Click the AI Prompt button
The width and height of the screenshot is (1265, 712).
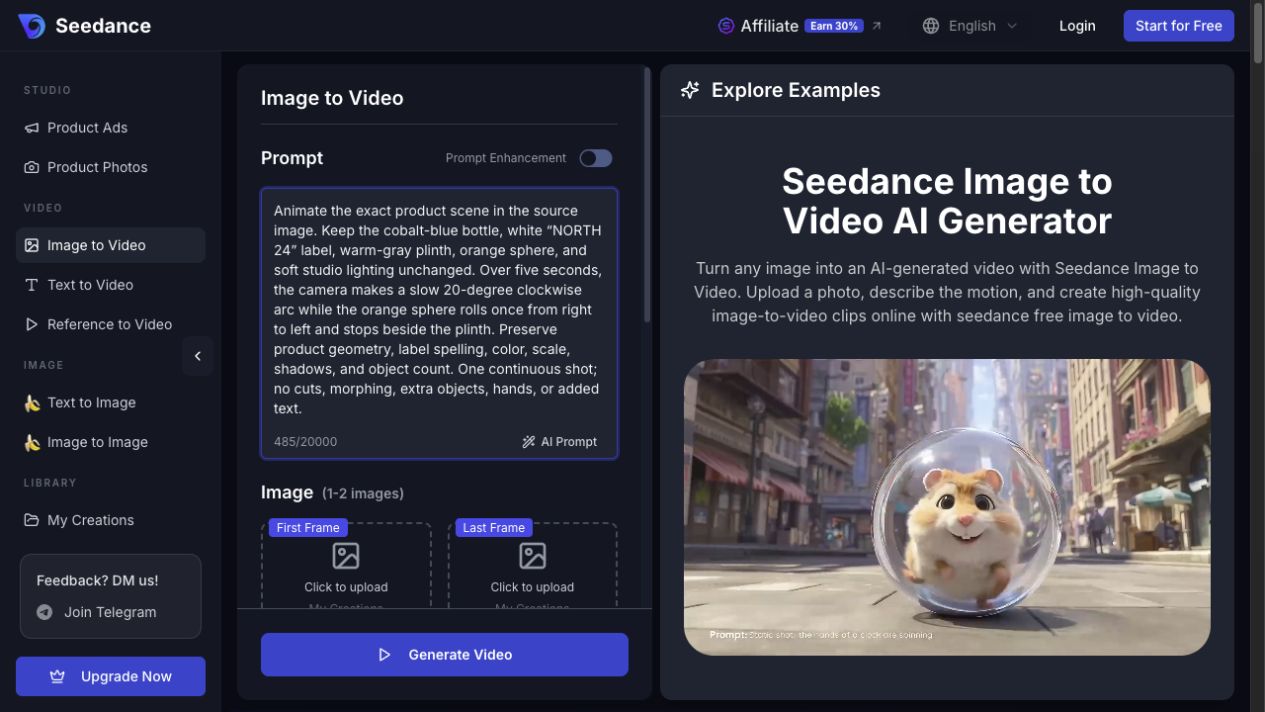point(560,442)
